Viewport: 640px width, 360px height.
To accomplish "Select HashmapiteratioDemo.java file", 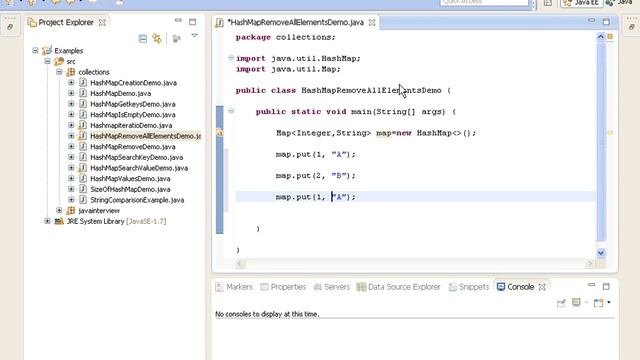I will point(131,125).
